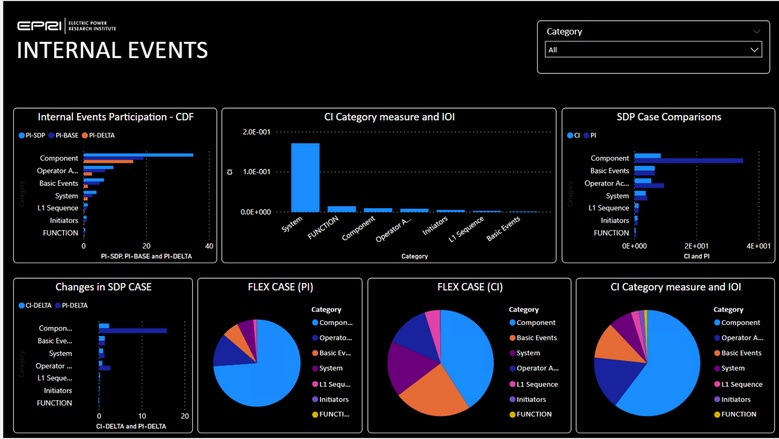Toggle PI-BASE legend in CDF chart
The width and height of the screenshot is (779, 439).
point(64,135)
